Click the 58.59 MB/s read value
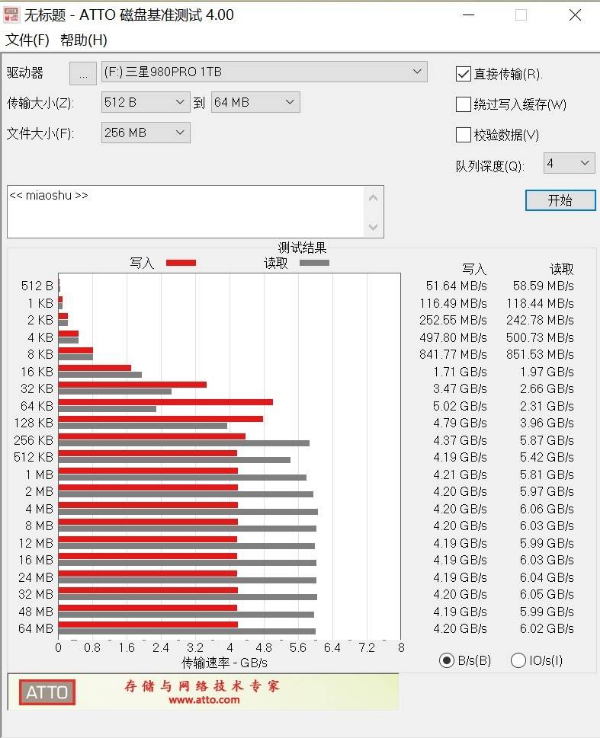 click(x=543, y=286)
